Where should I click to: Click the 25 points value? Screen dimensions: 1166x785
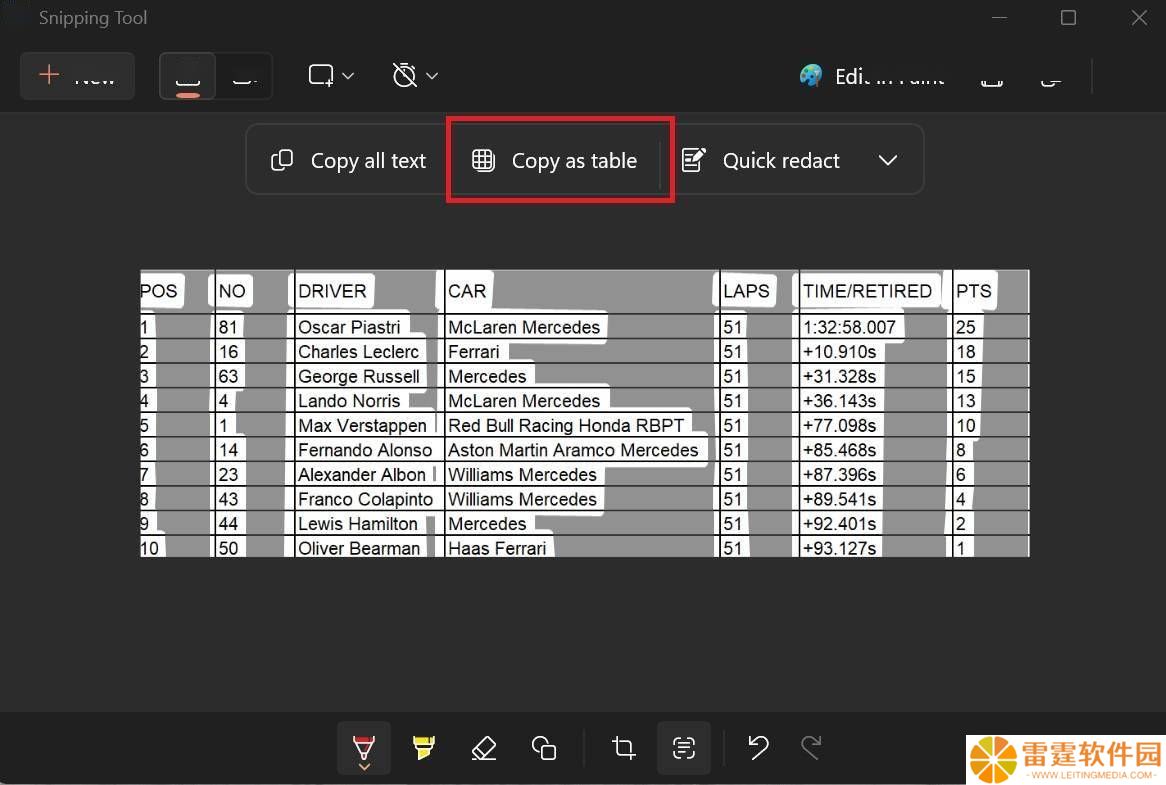click(x=966, y=327)
